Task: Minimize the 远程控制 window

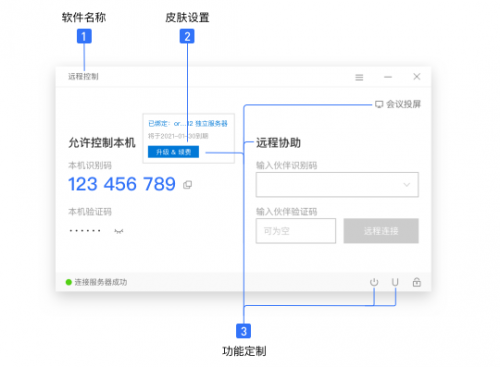Action: (x=388, y=77)
